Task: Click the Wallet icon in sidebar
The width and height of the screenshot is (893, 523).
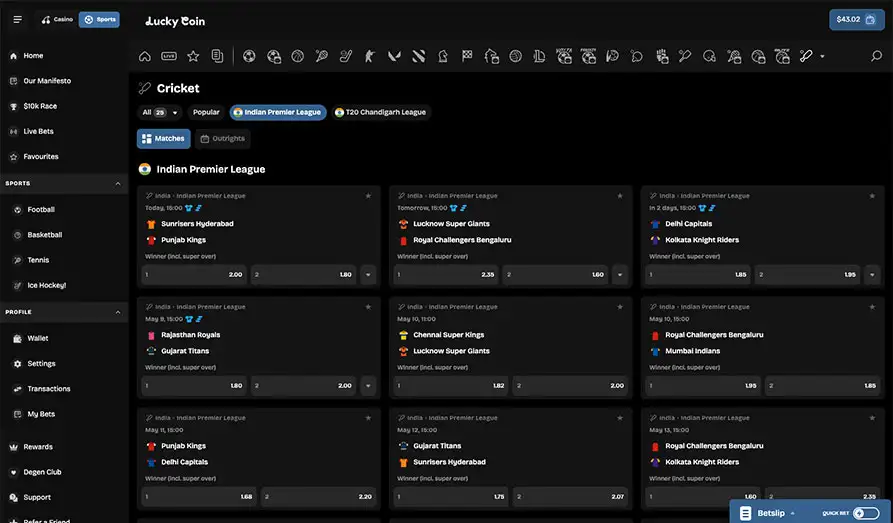Action: [17, 338]
